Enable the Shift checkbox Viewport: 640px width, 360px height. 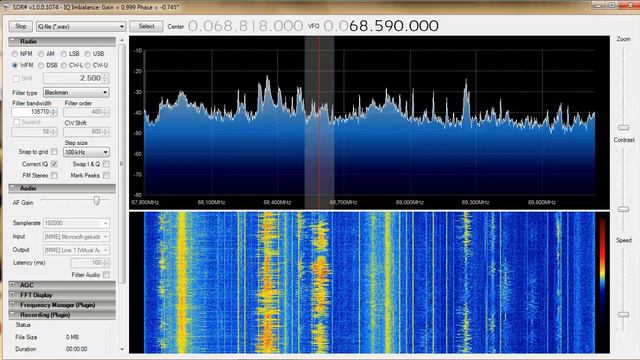[x=16, y=78]
